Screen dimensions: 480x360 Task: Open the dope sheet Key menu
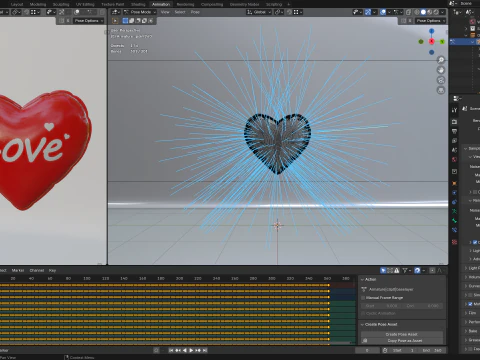pos(52,270)
